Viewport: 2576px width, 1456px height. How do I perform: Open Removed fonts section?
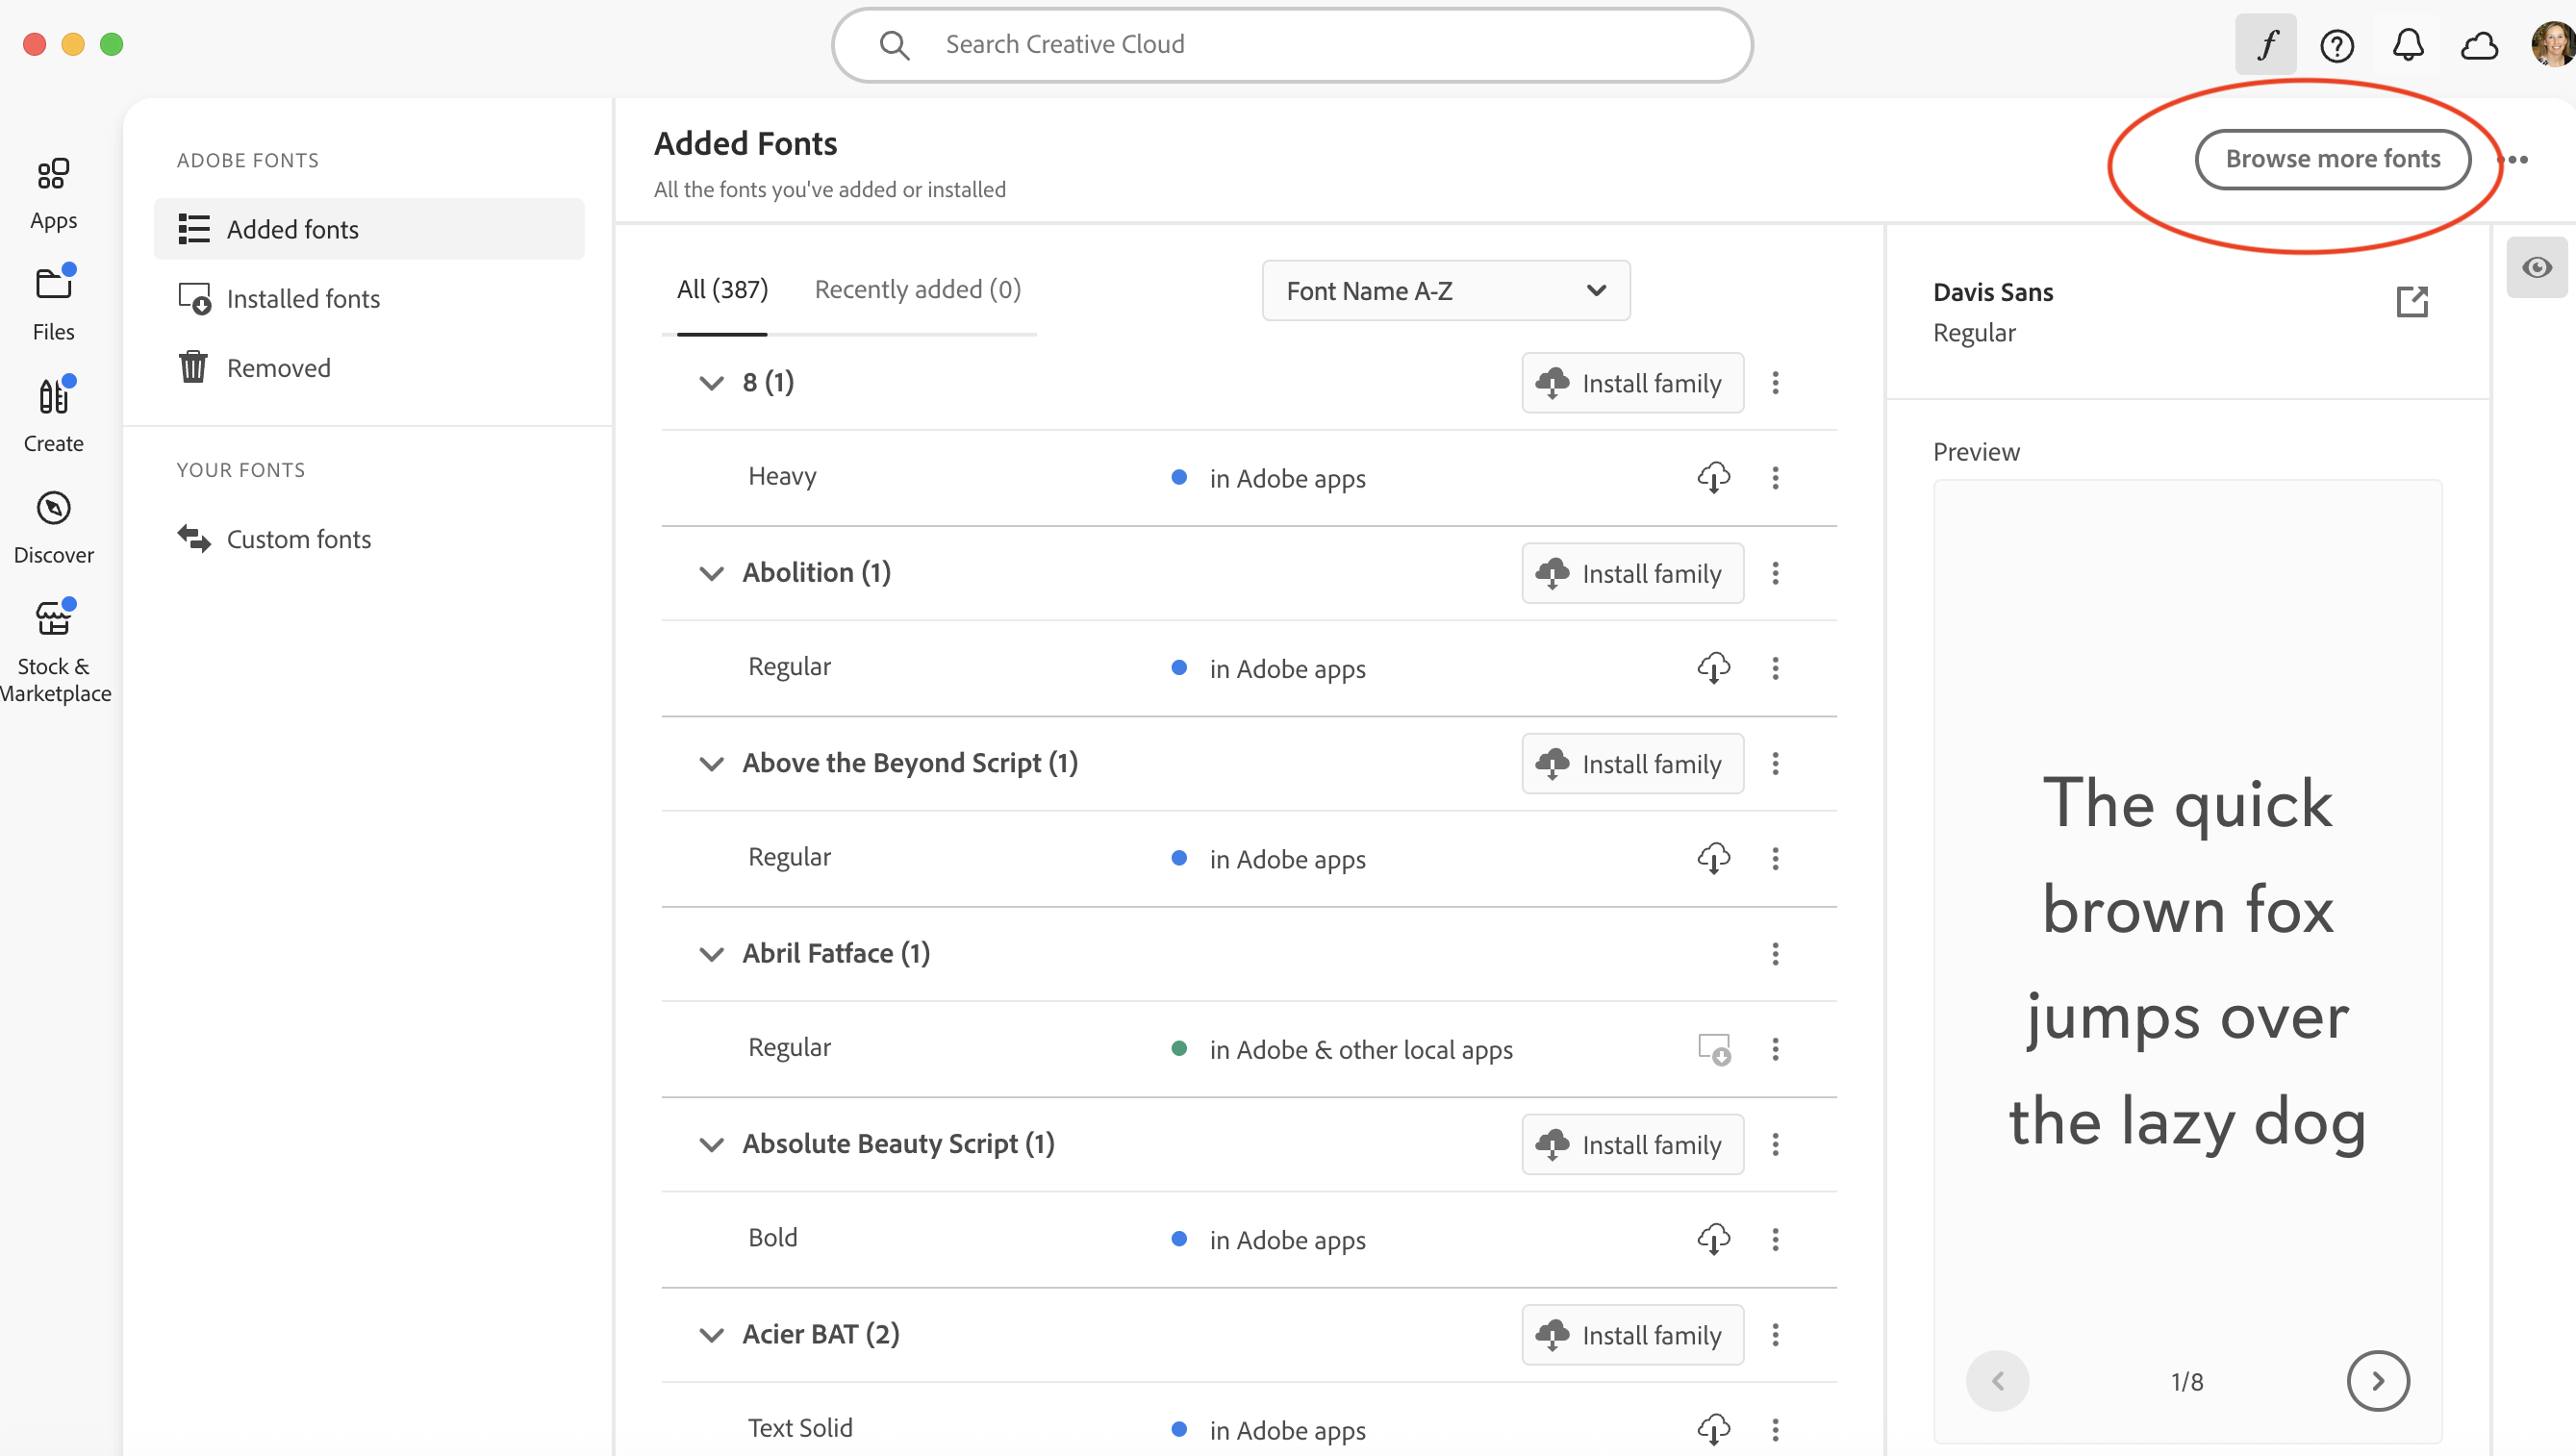click(369, 368)
